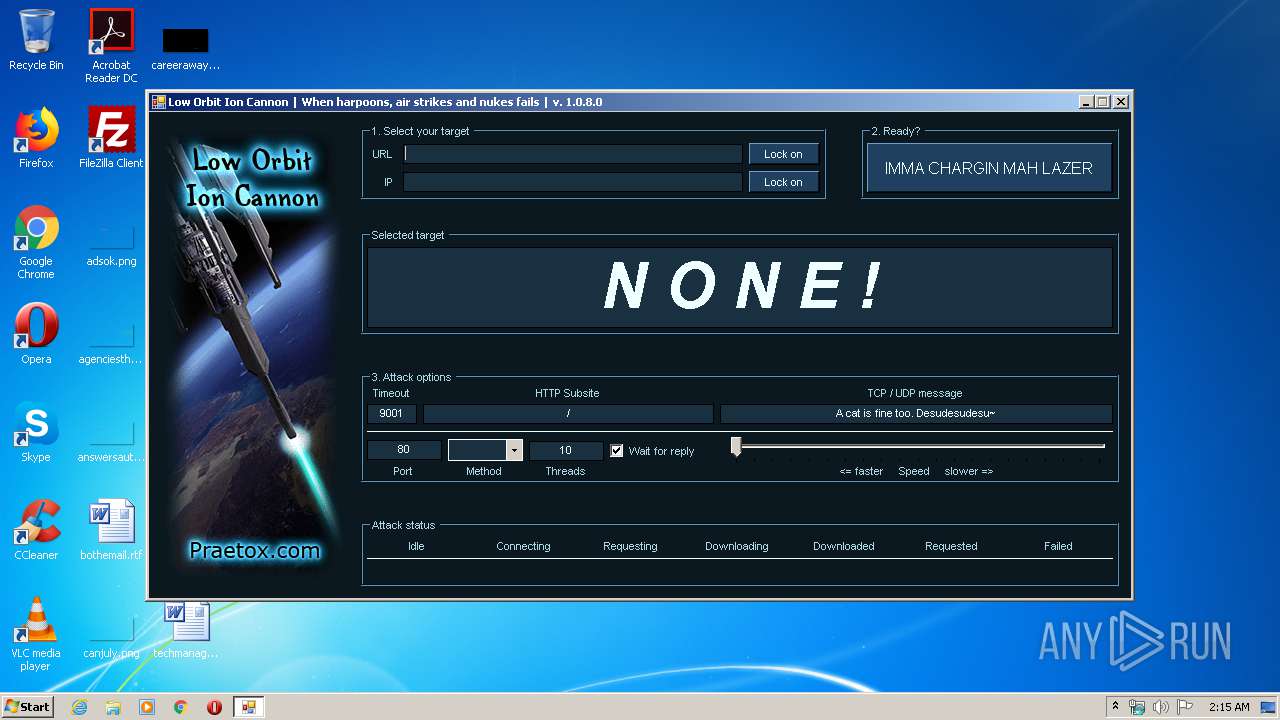Click the Port field showing 80
The height and width of the screenshot is (720, 1280).
click(x=404, y=450)
